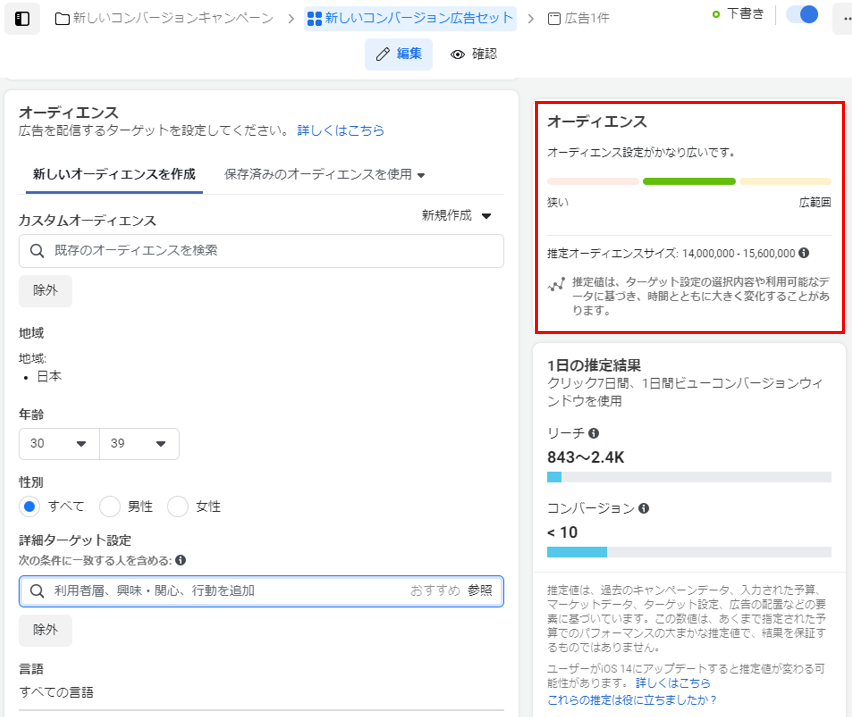Toggle the ad set on/off switch
The width and height of the screenshot is (852, 717).
pyautogui.click(x=802, y=15)
